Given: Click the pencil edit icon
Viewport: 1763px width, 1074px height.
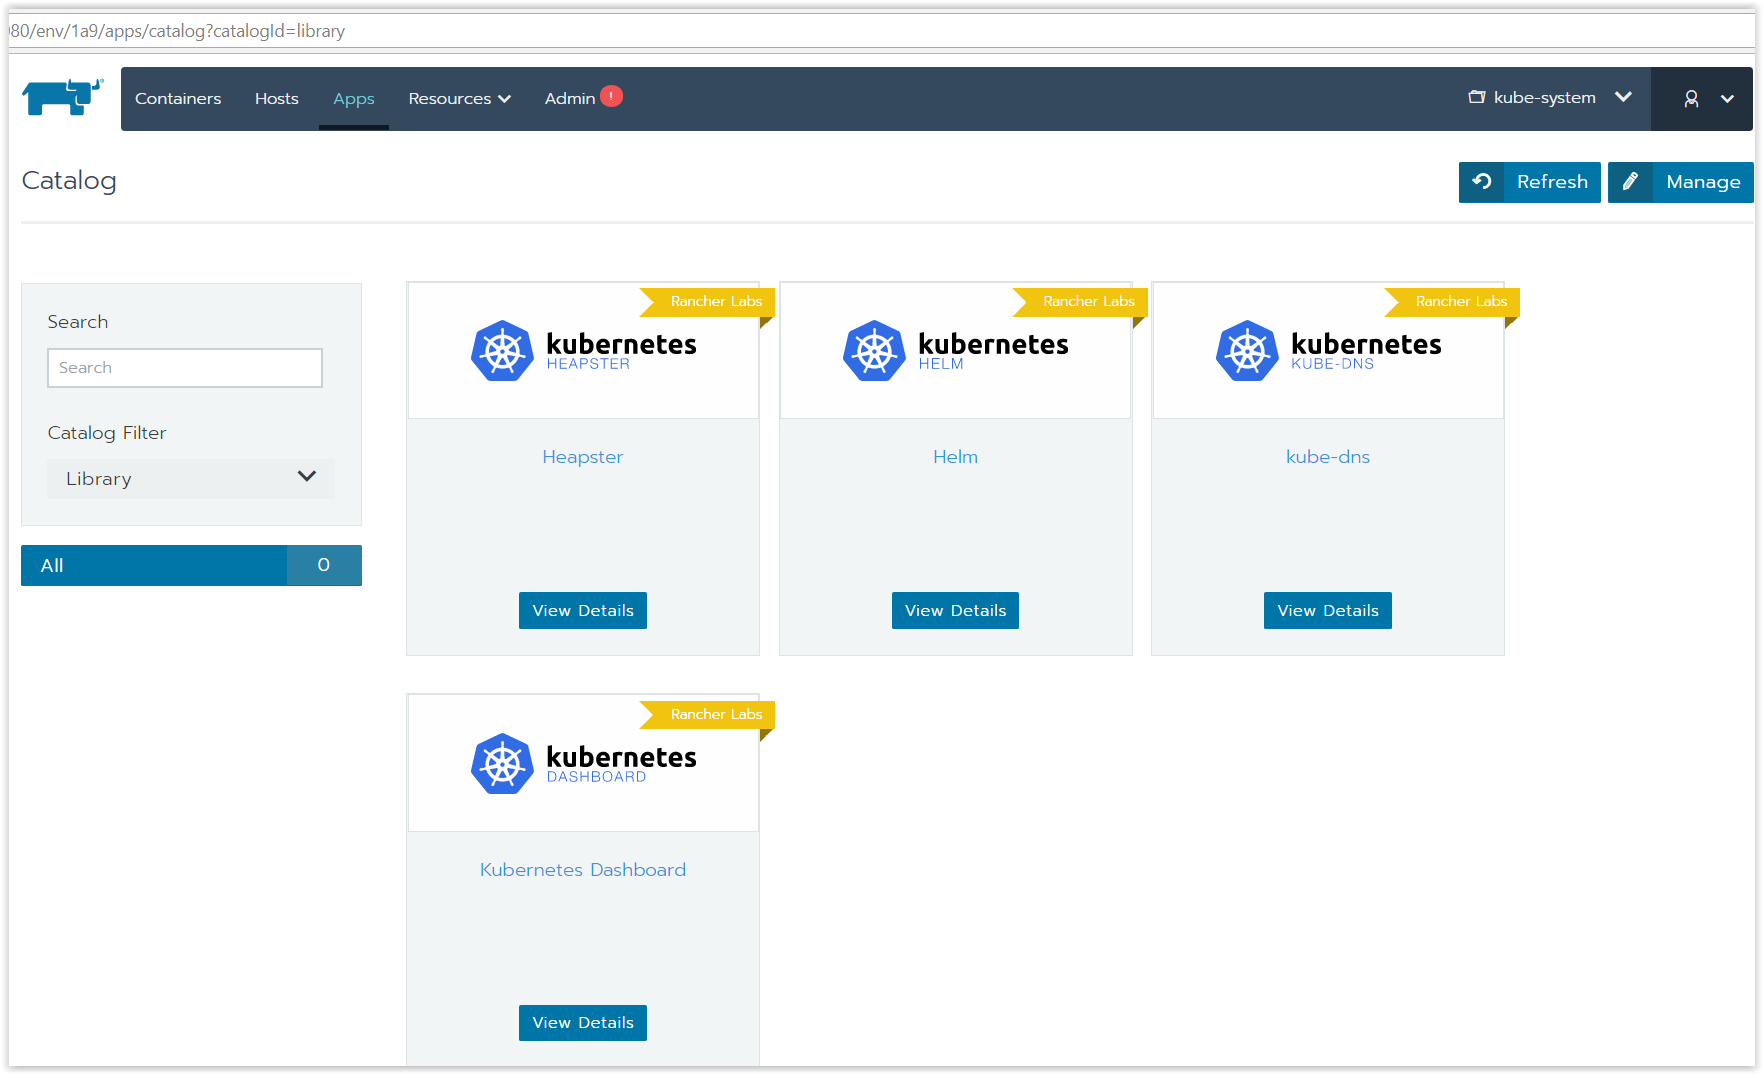Looking at the screenshot, I should tap(1630, 182).
